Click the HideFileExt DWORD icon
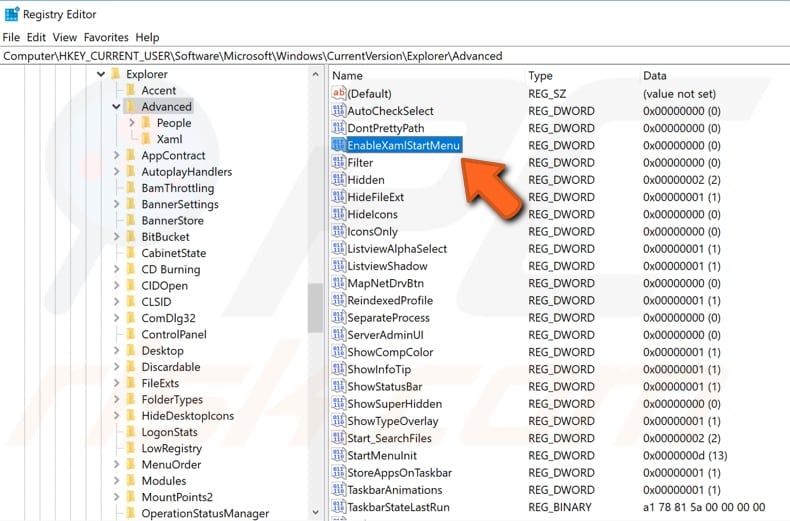Image resolution: width=790 pixels, height=521 pixels. [339, 197]
